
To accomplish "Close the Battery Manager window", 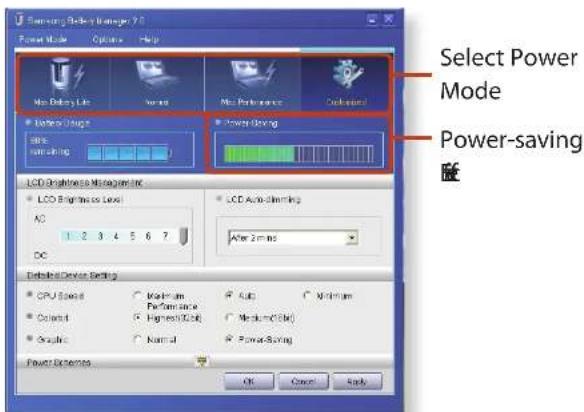I will (388, 19).
